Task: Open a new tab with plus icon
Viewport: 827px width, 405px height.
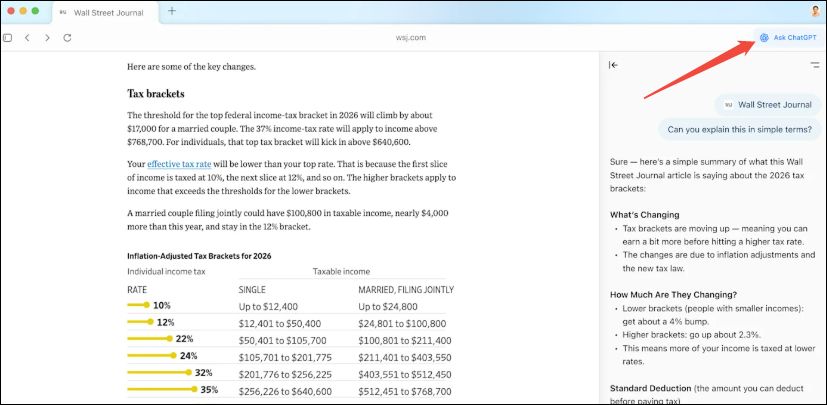Action: pos(172,11)
